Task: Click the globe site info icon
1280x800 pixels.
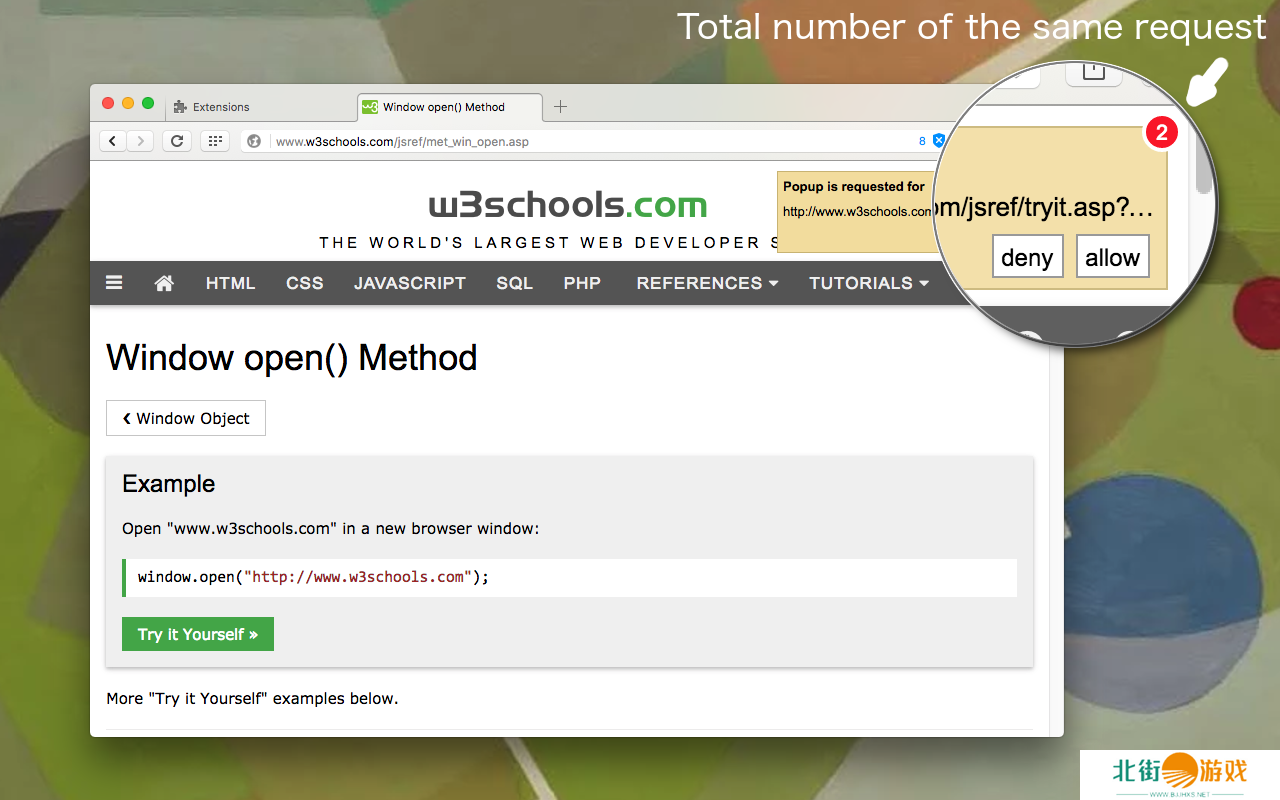Action: coord(254,141)
